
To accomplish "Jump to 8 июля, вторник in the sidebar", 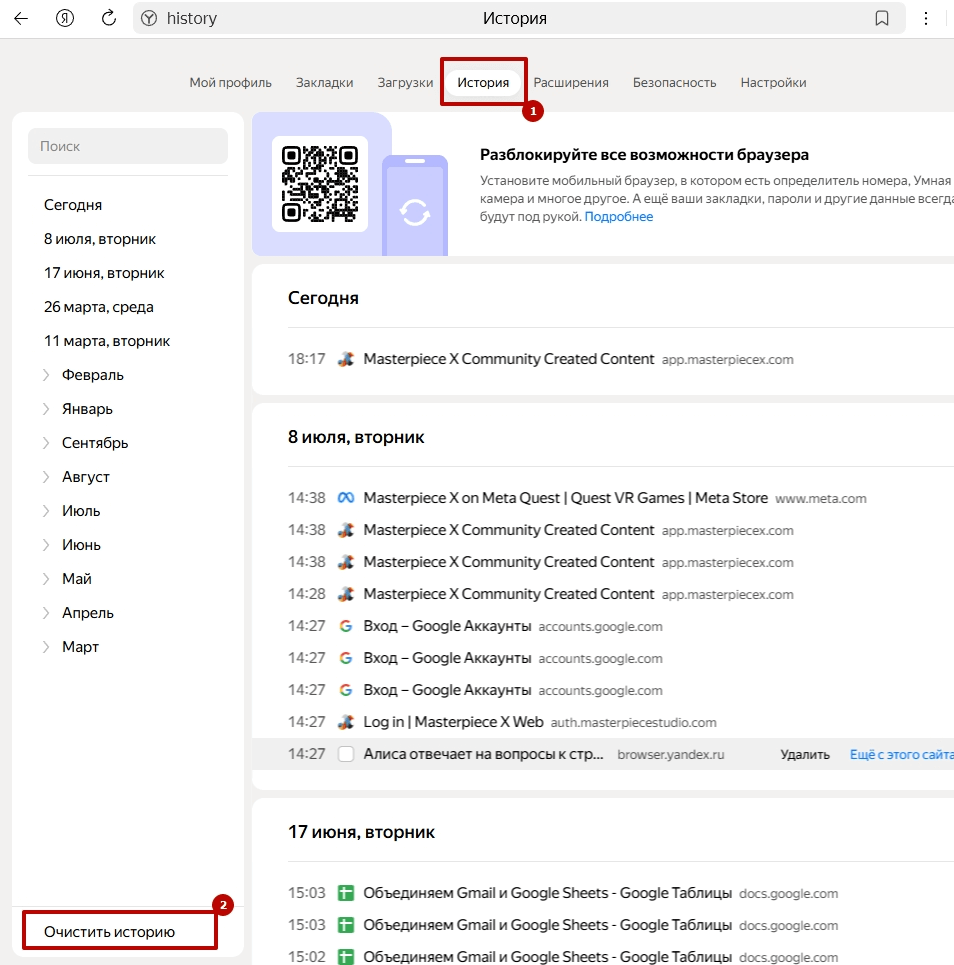I will 100,239.
